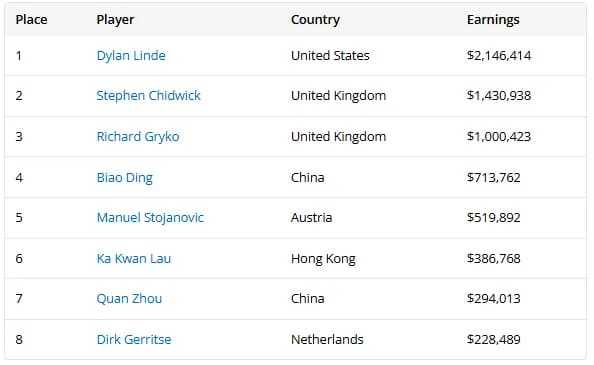Select the $1,000,423 earnings cell

coord(499,137)
